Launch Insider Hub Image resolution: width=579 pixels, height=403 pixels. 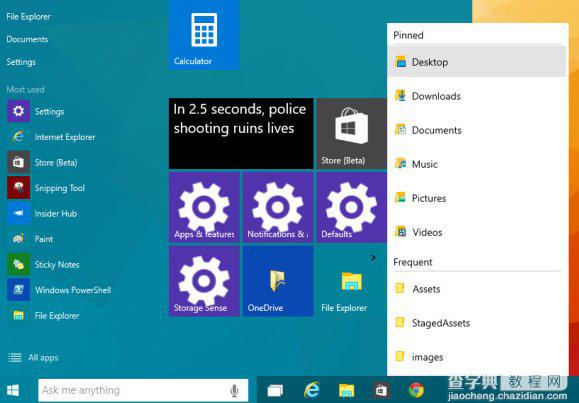coord(42,213)
